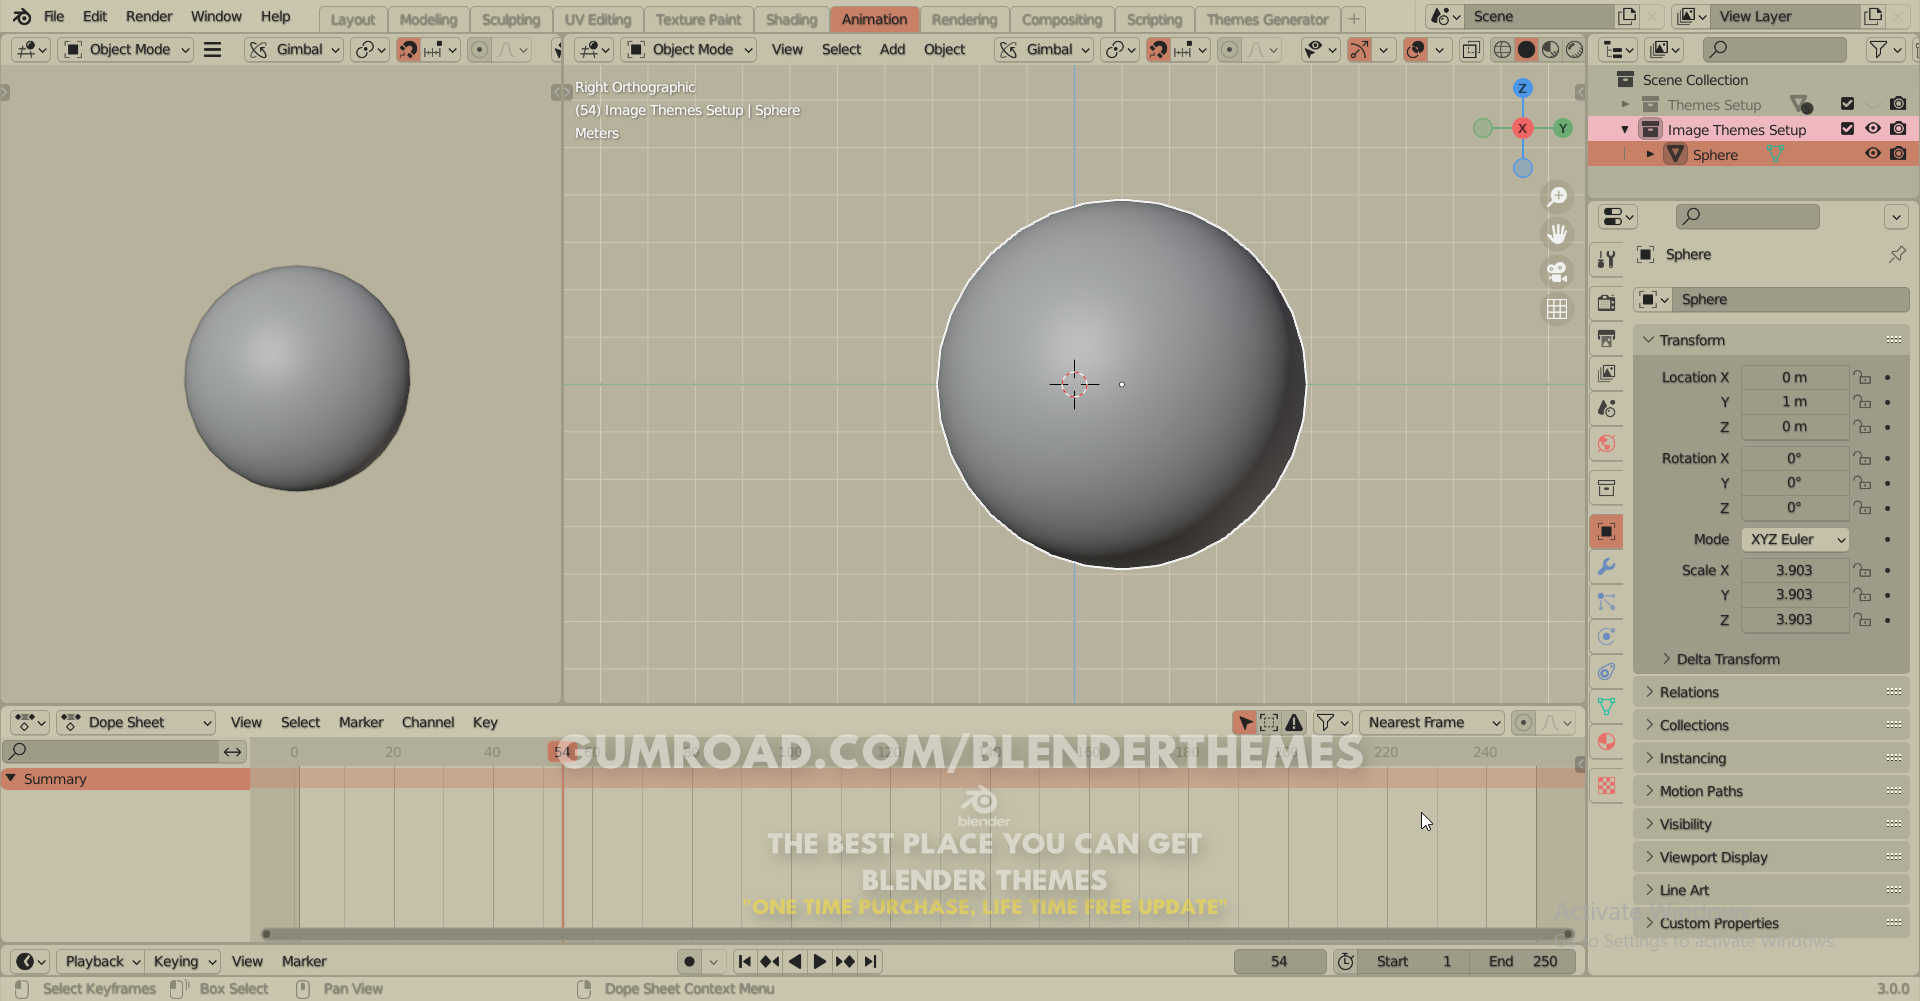Click the Scale X value field
This screenshot has width=1920, height=1001.
click(x=1795, y=570)
